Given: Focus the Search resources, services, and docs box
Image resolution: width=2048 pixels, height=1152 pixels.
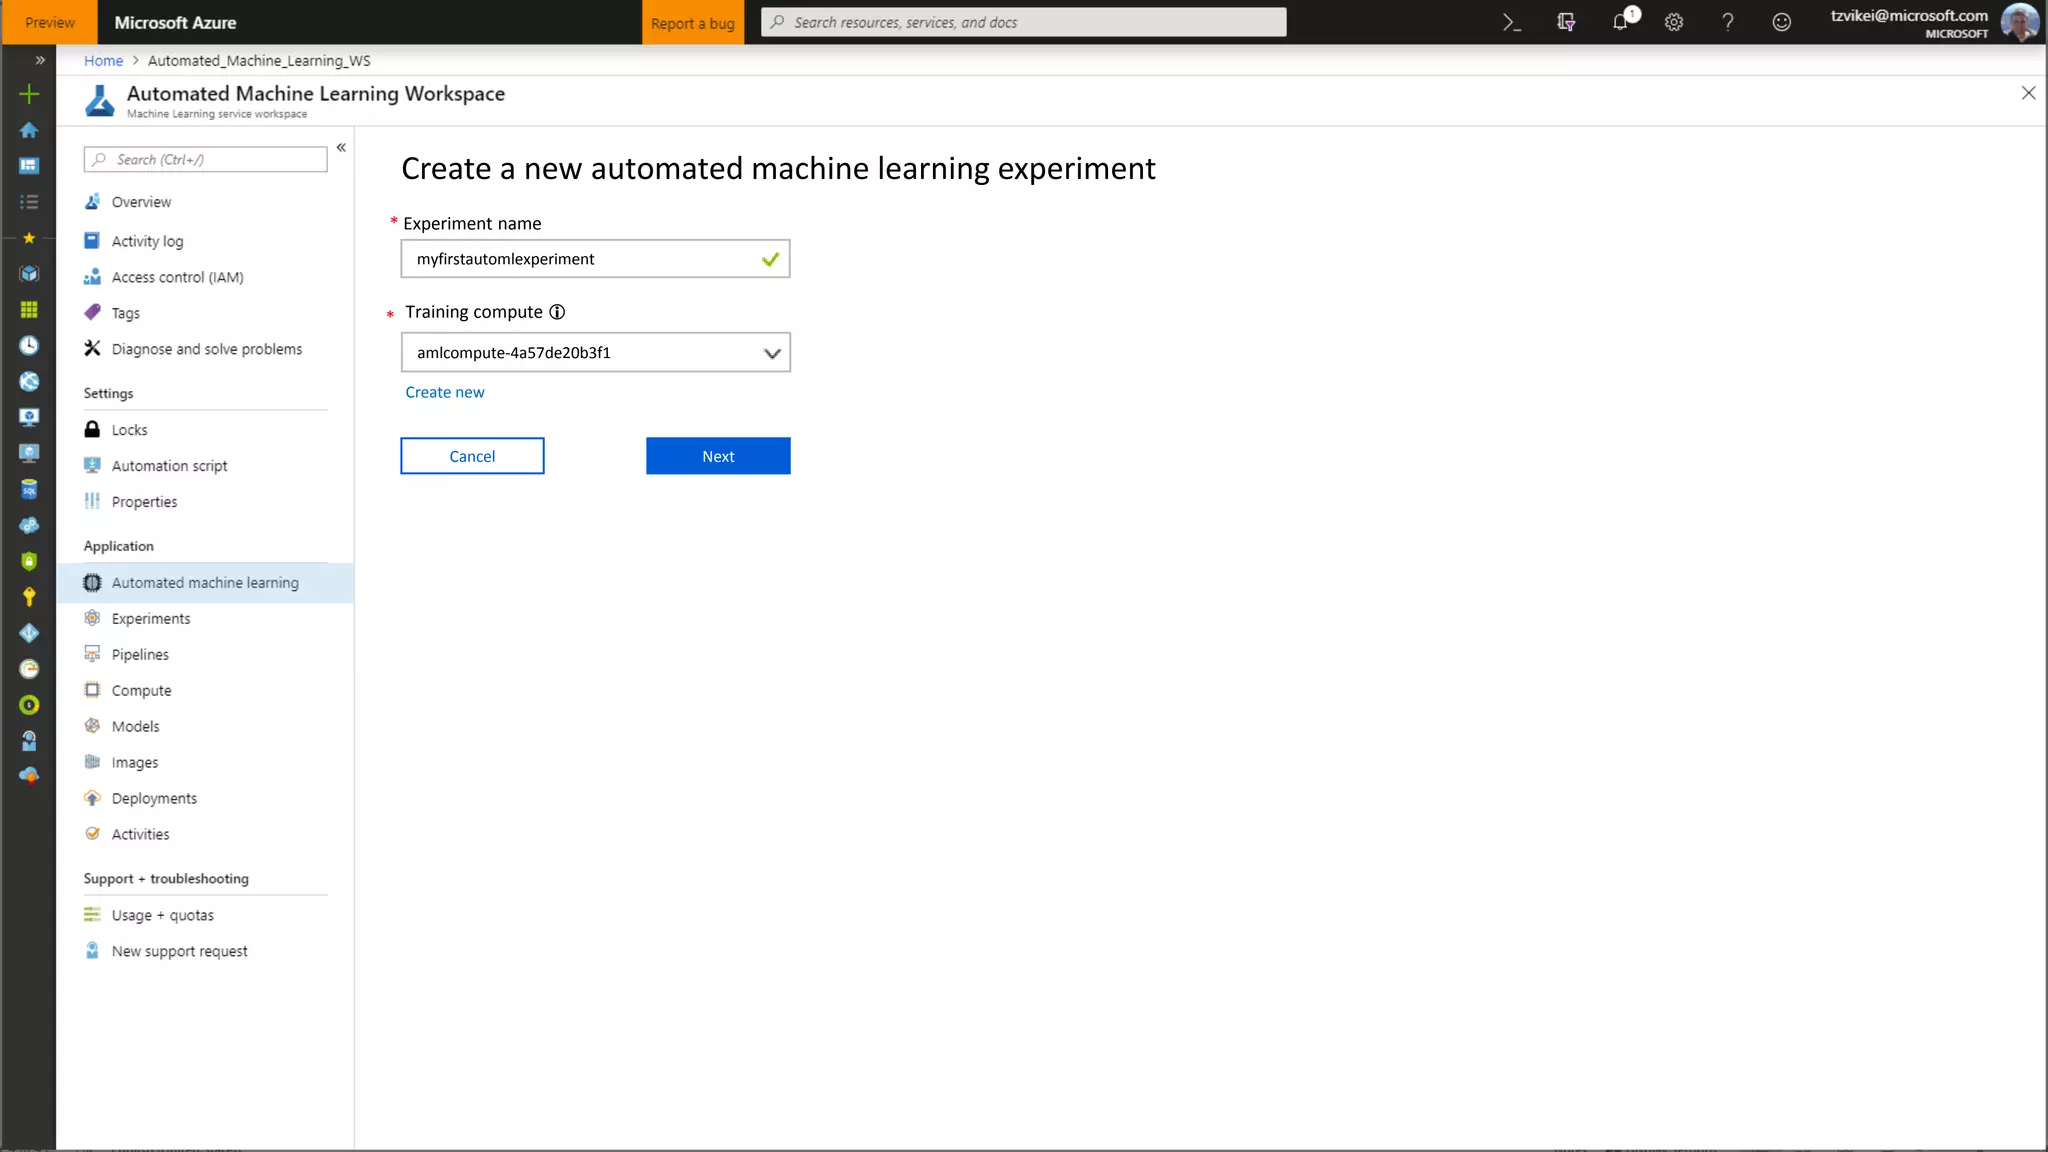Looking at the screenshot, I should pyautogui.click(x=1024, y=22).
